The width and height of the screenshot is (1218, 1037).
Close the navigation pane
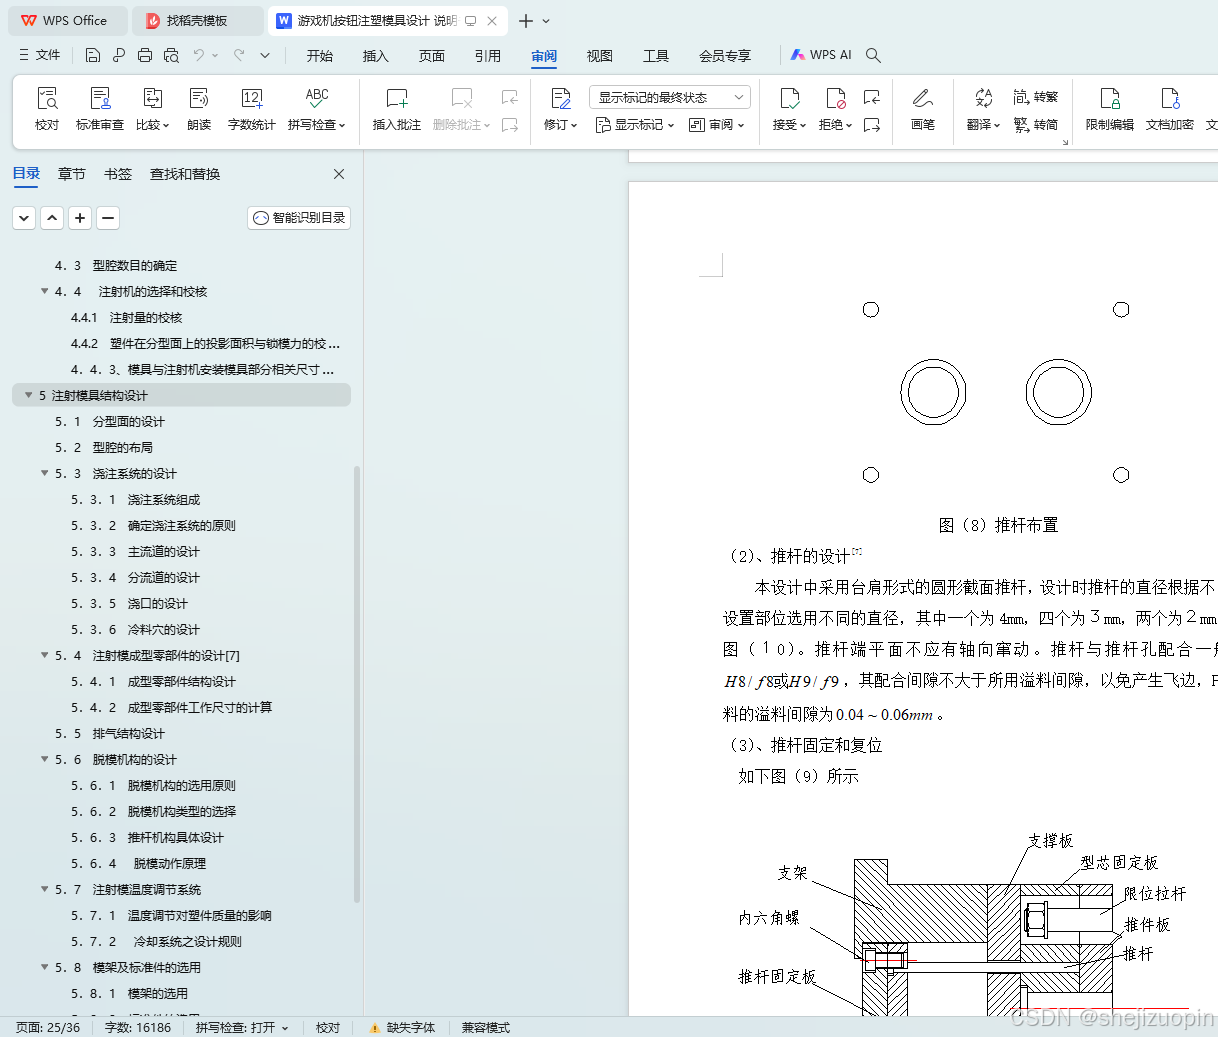point(339,174)
